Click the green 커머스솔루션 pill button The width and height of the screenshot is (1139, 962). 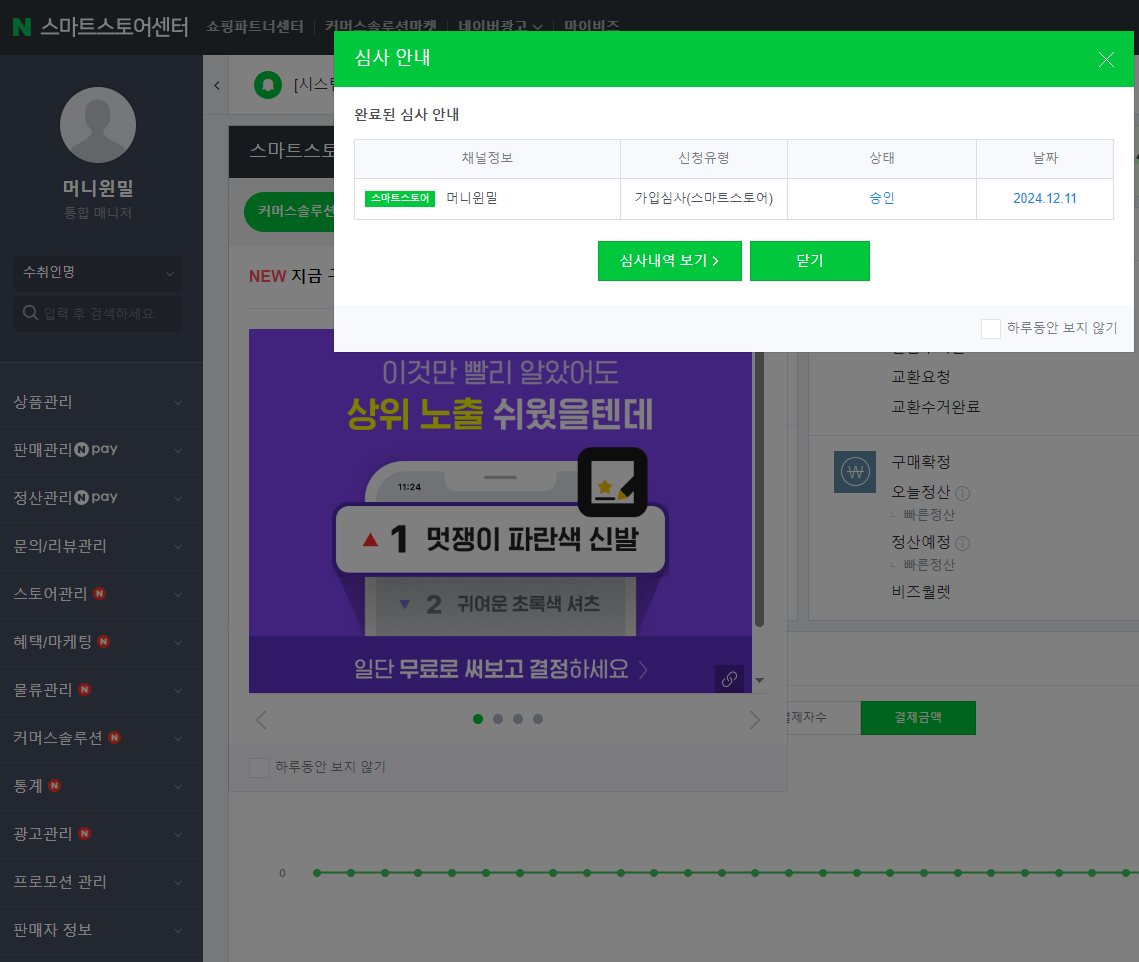[289, 211]
